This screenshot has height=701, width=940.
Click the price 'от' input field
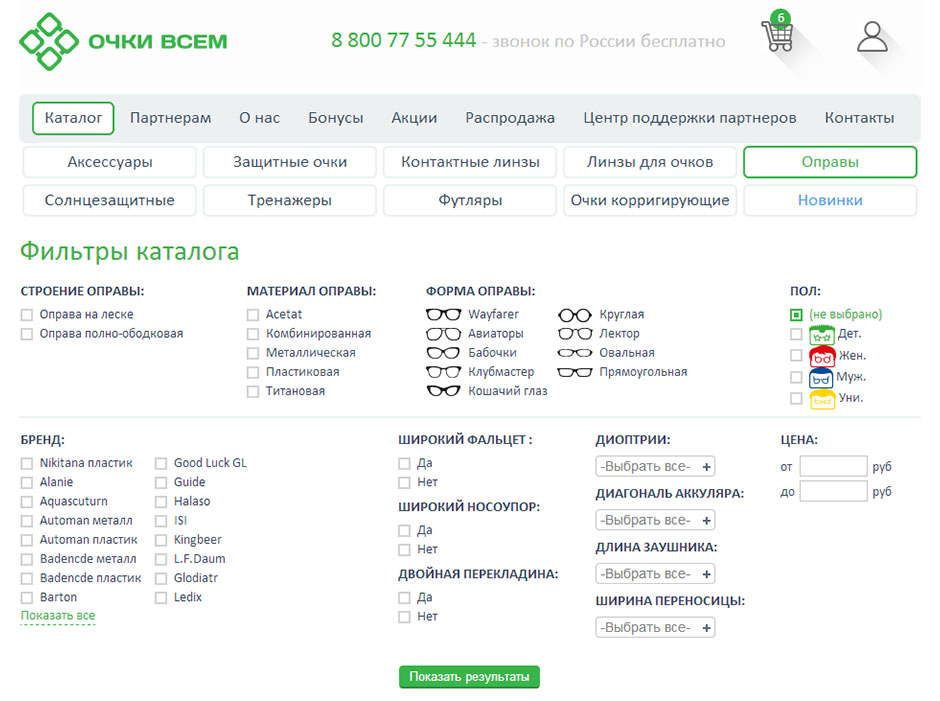[833, 466]
